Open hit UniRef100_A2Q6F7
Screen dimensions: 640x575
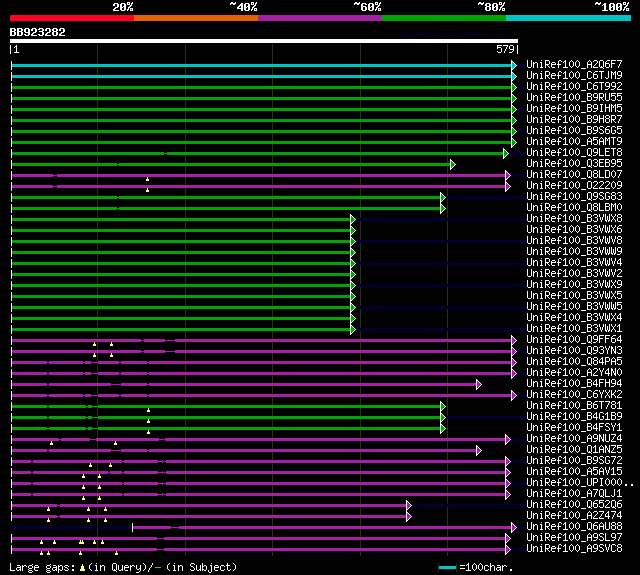pos(574,64)
